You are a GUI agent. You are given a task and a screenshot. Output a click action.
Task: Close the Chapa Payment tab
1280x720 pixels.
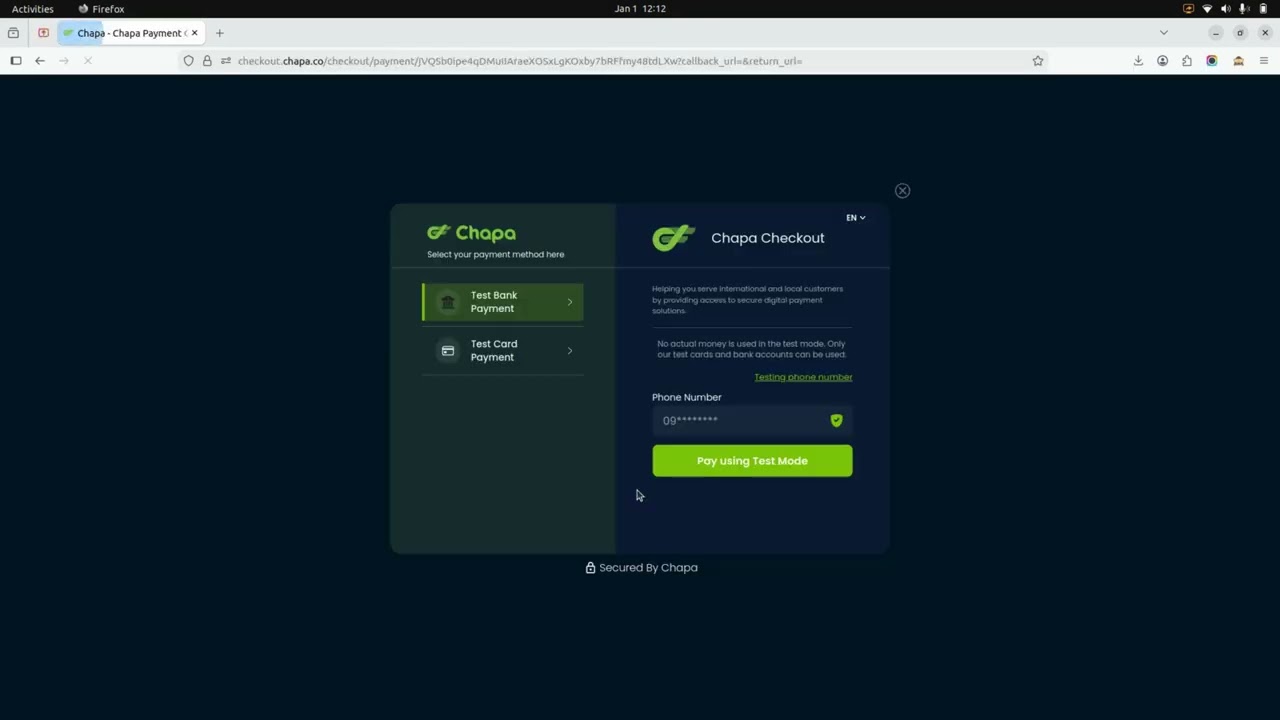click(x=195, y=33)
